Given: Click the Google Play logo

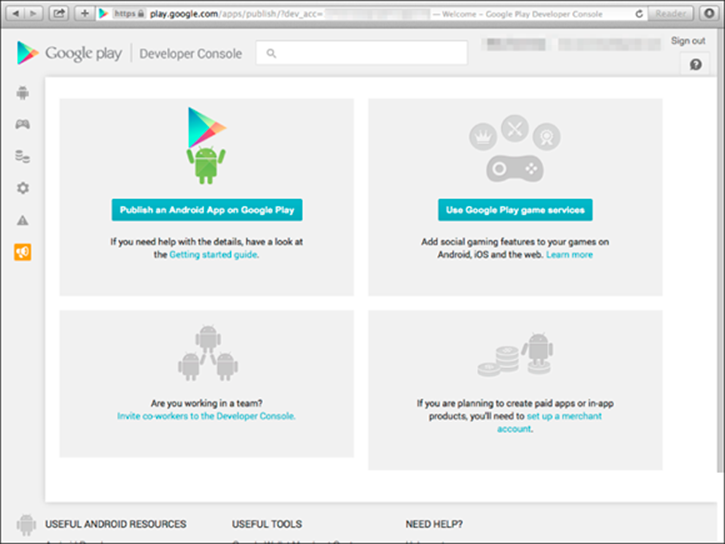Looking at the screenshot, I should pyautogui.click(x=70, y=53).
